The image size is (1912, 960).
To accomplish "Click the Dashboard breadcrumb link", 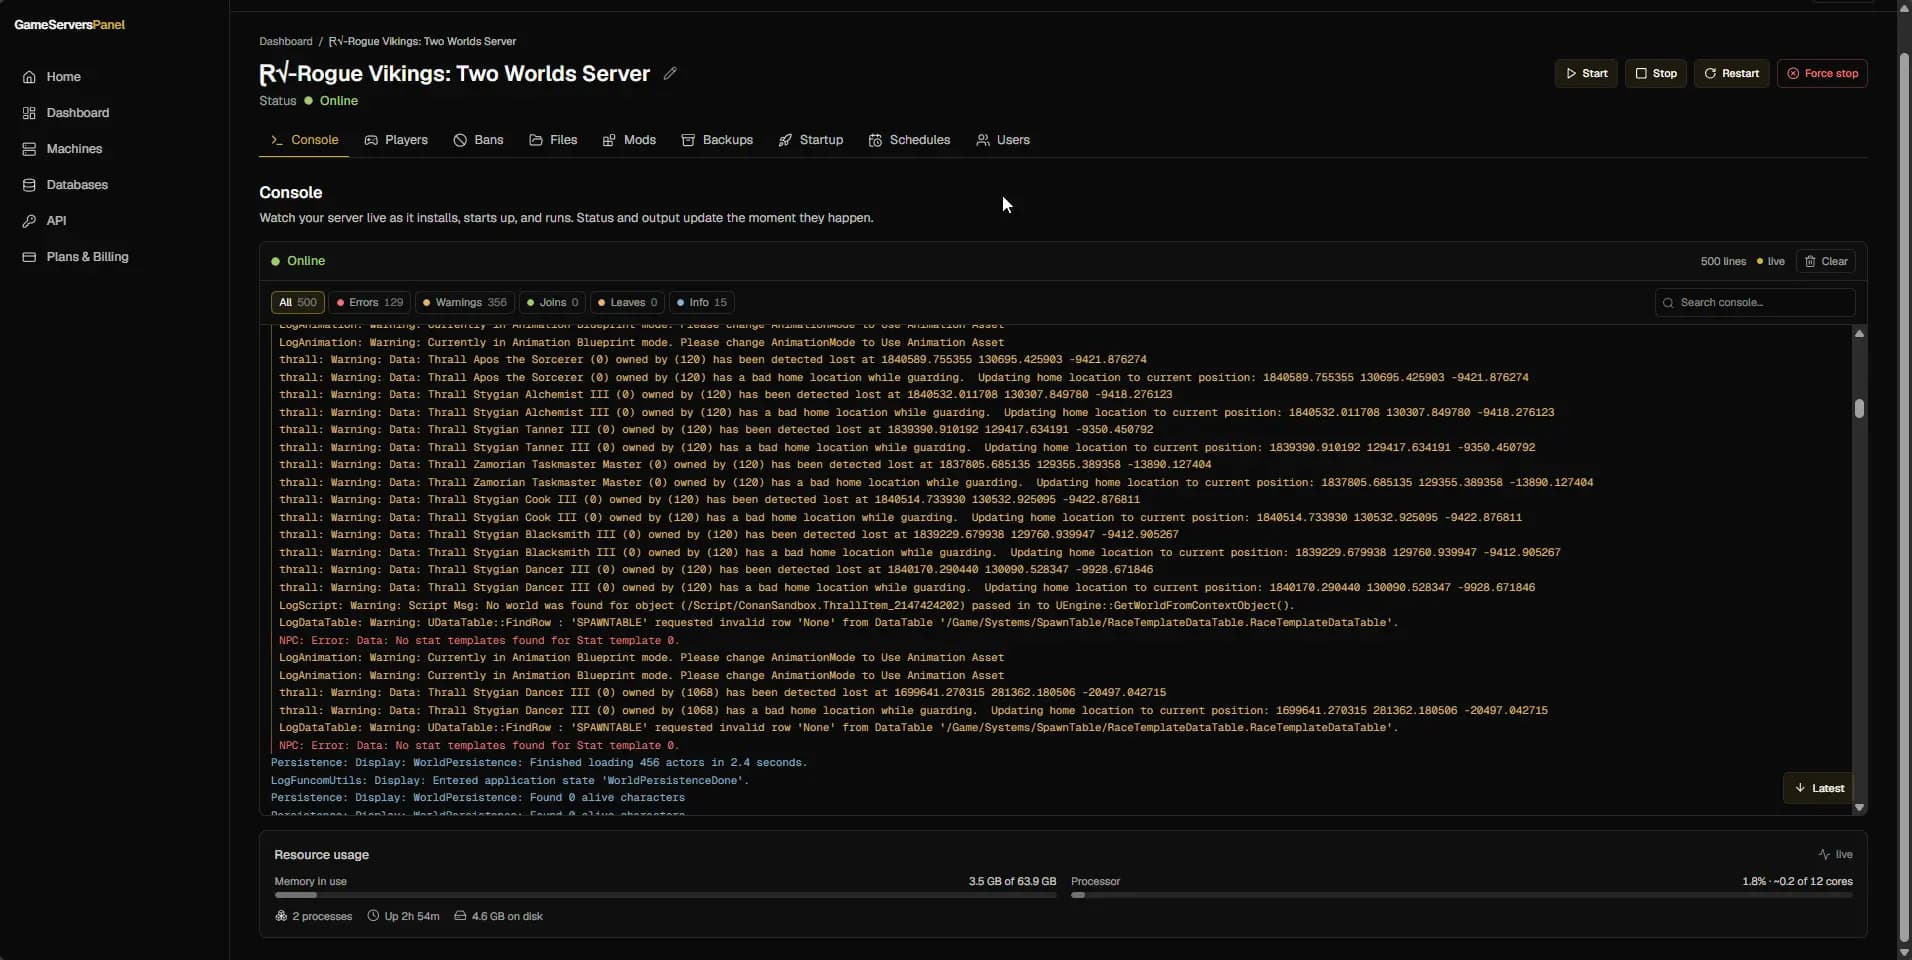I will point(286,41).
